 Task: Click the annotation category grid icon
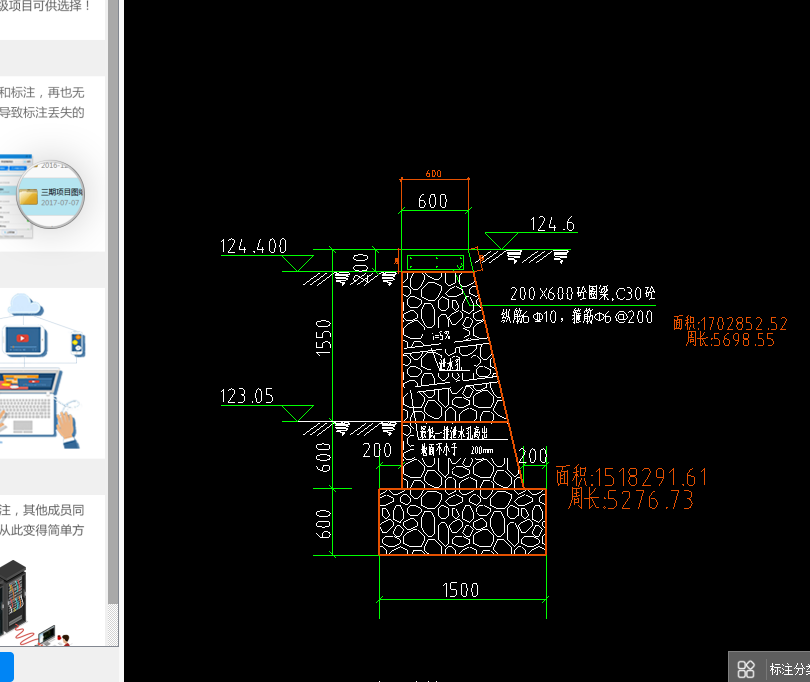(x=746, y=669)
